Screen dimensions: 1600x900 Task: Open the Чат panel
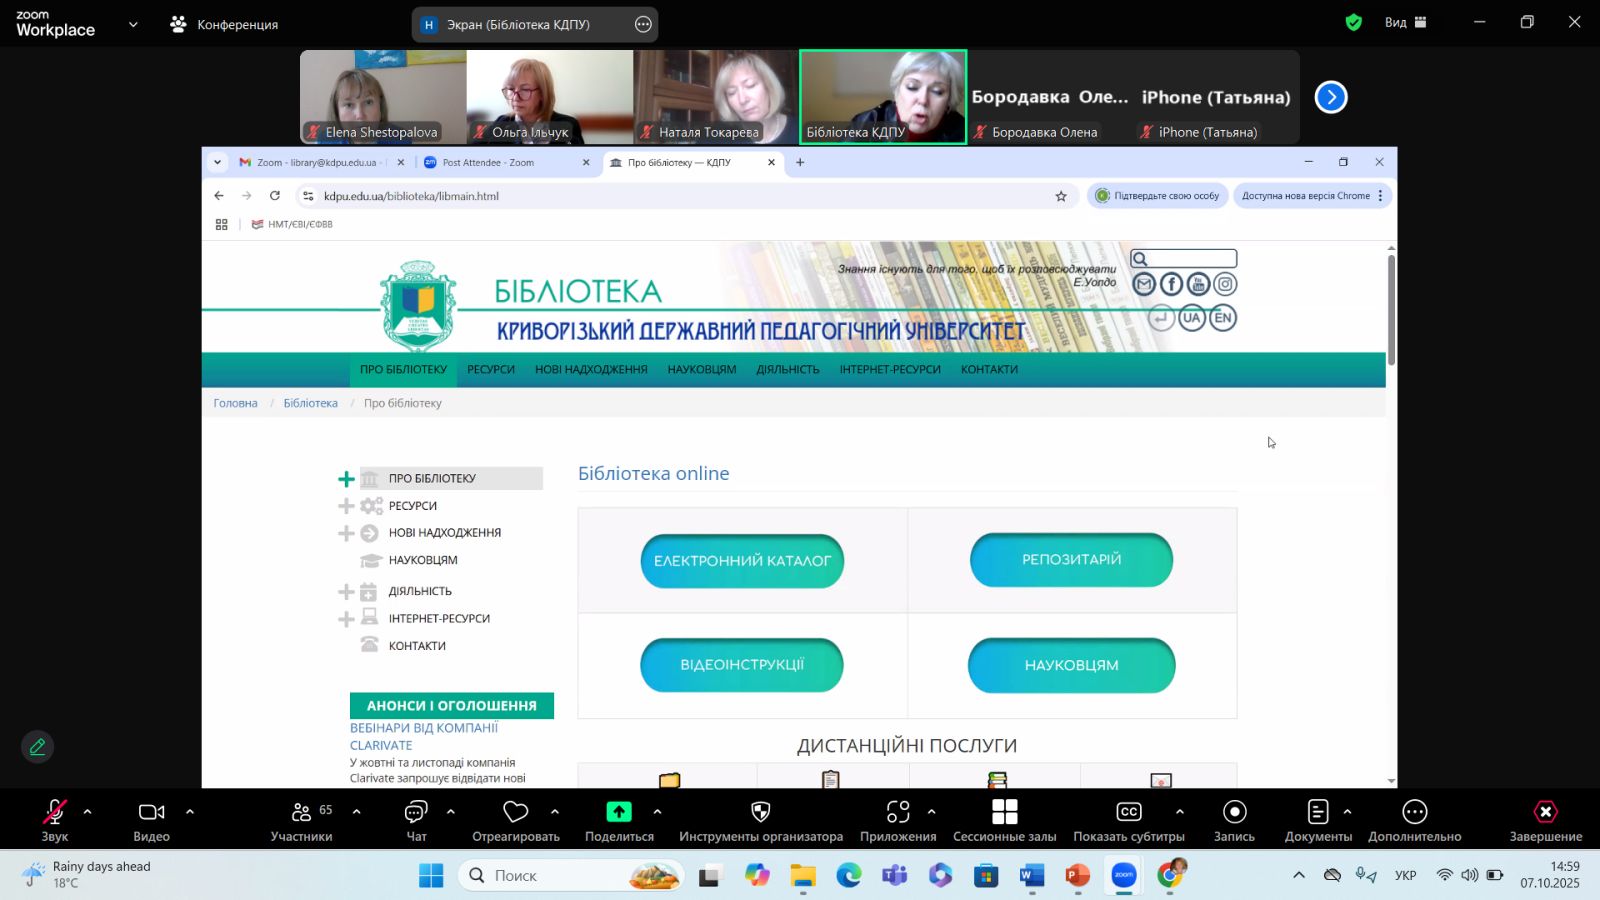click(416, 813)
